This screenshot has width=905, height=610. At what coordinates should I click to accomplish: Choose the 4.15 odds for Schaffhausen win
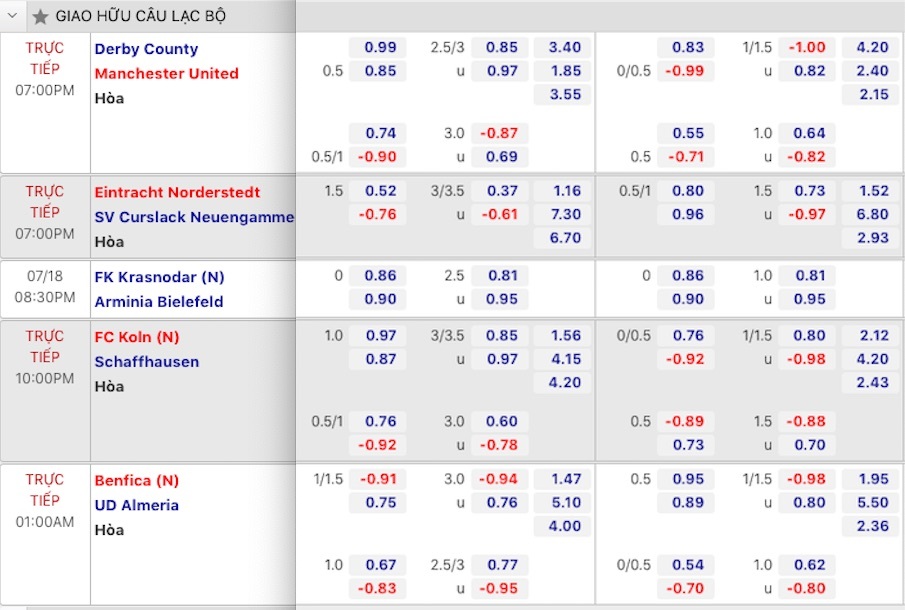[565, 359]
